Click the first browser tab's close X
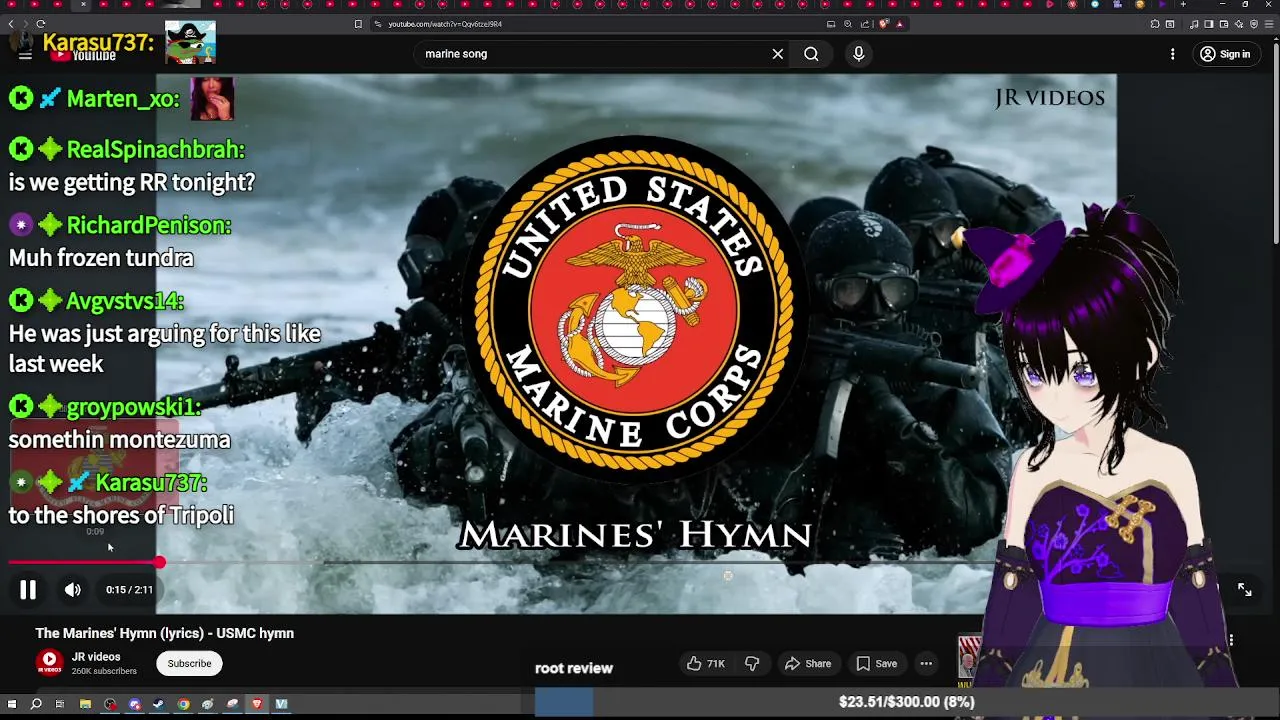 [83, 4]
